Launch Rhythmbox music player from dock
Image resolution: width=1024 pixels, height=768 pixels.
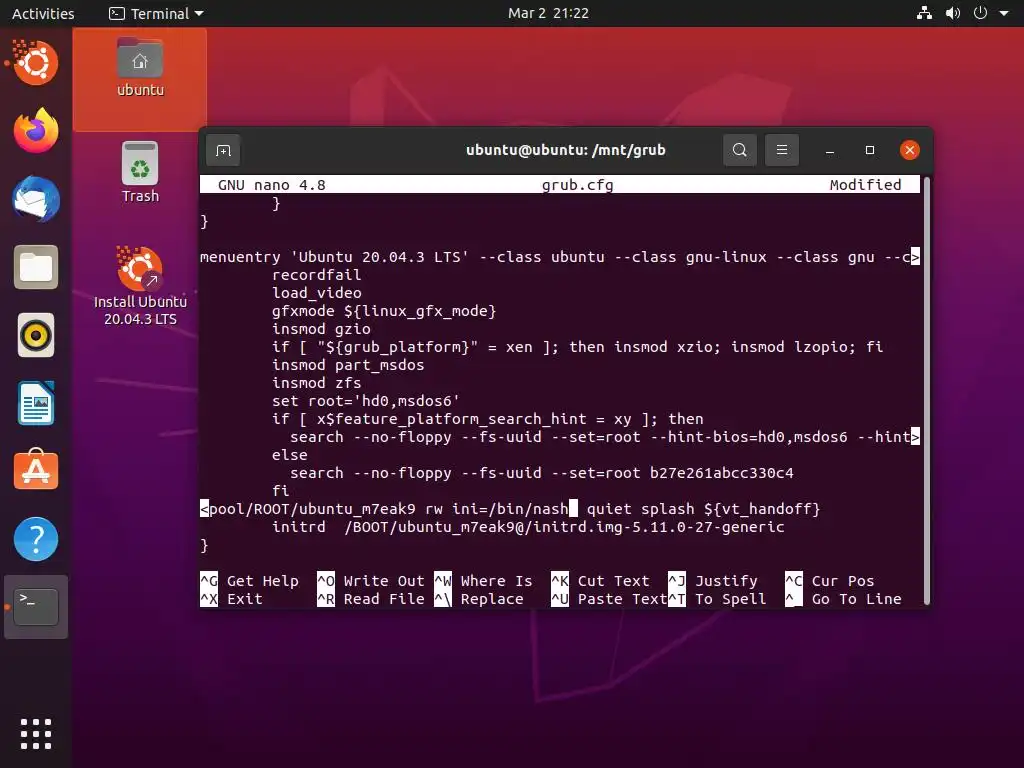pos(36,336)
